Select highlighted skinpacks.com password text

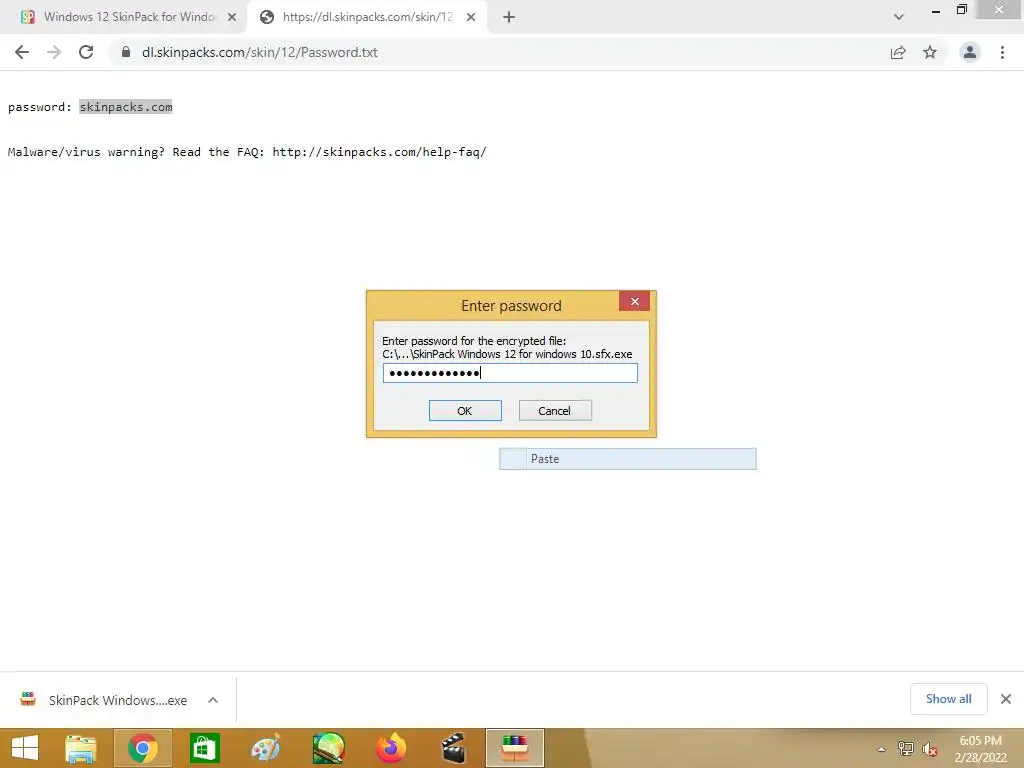point(126,107)
